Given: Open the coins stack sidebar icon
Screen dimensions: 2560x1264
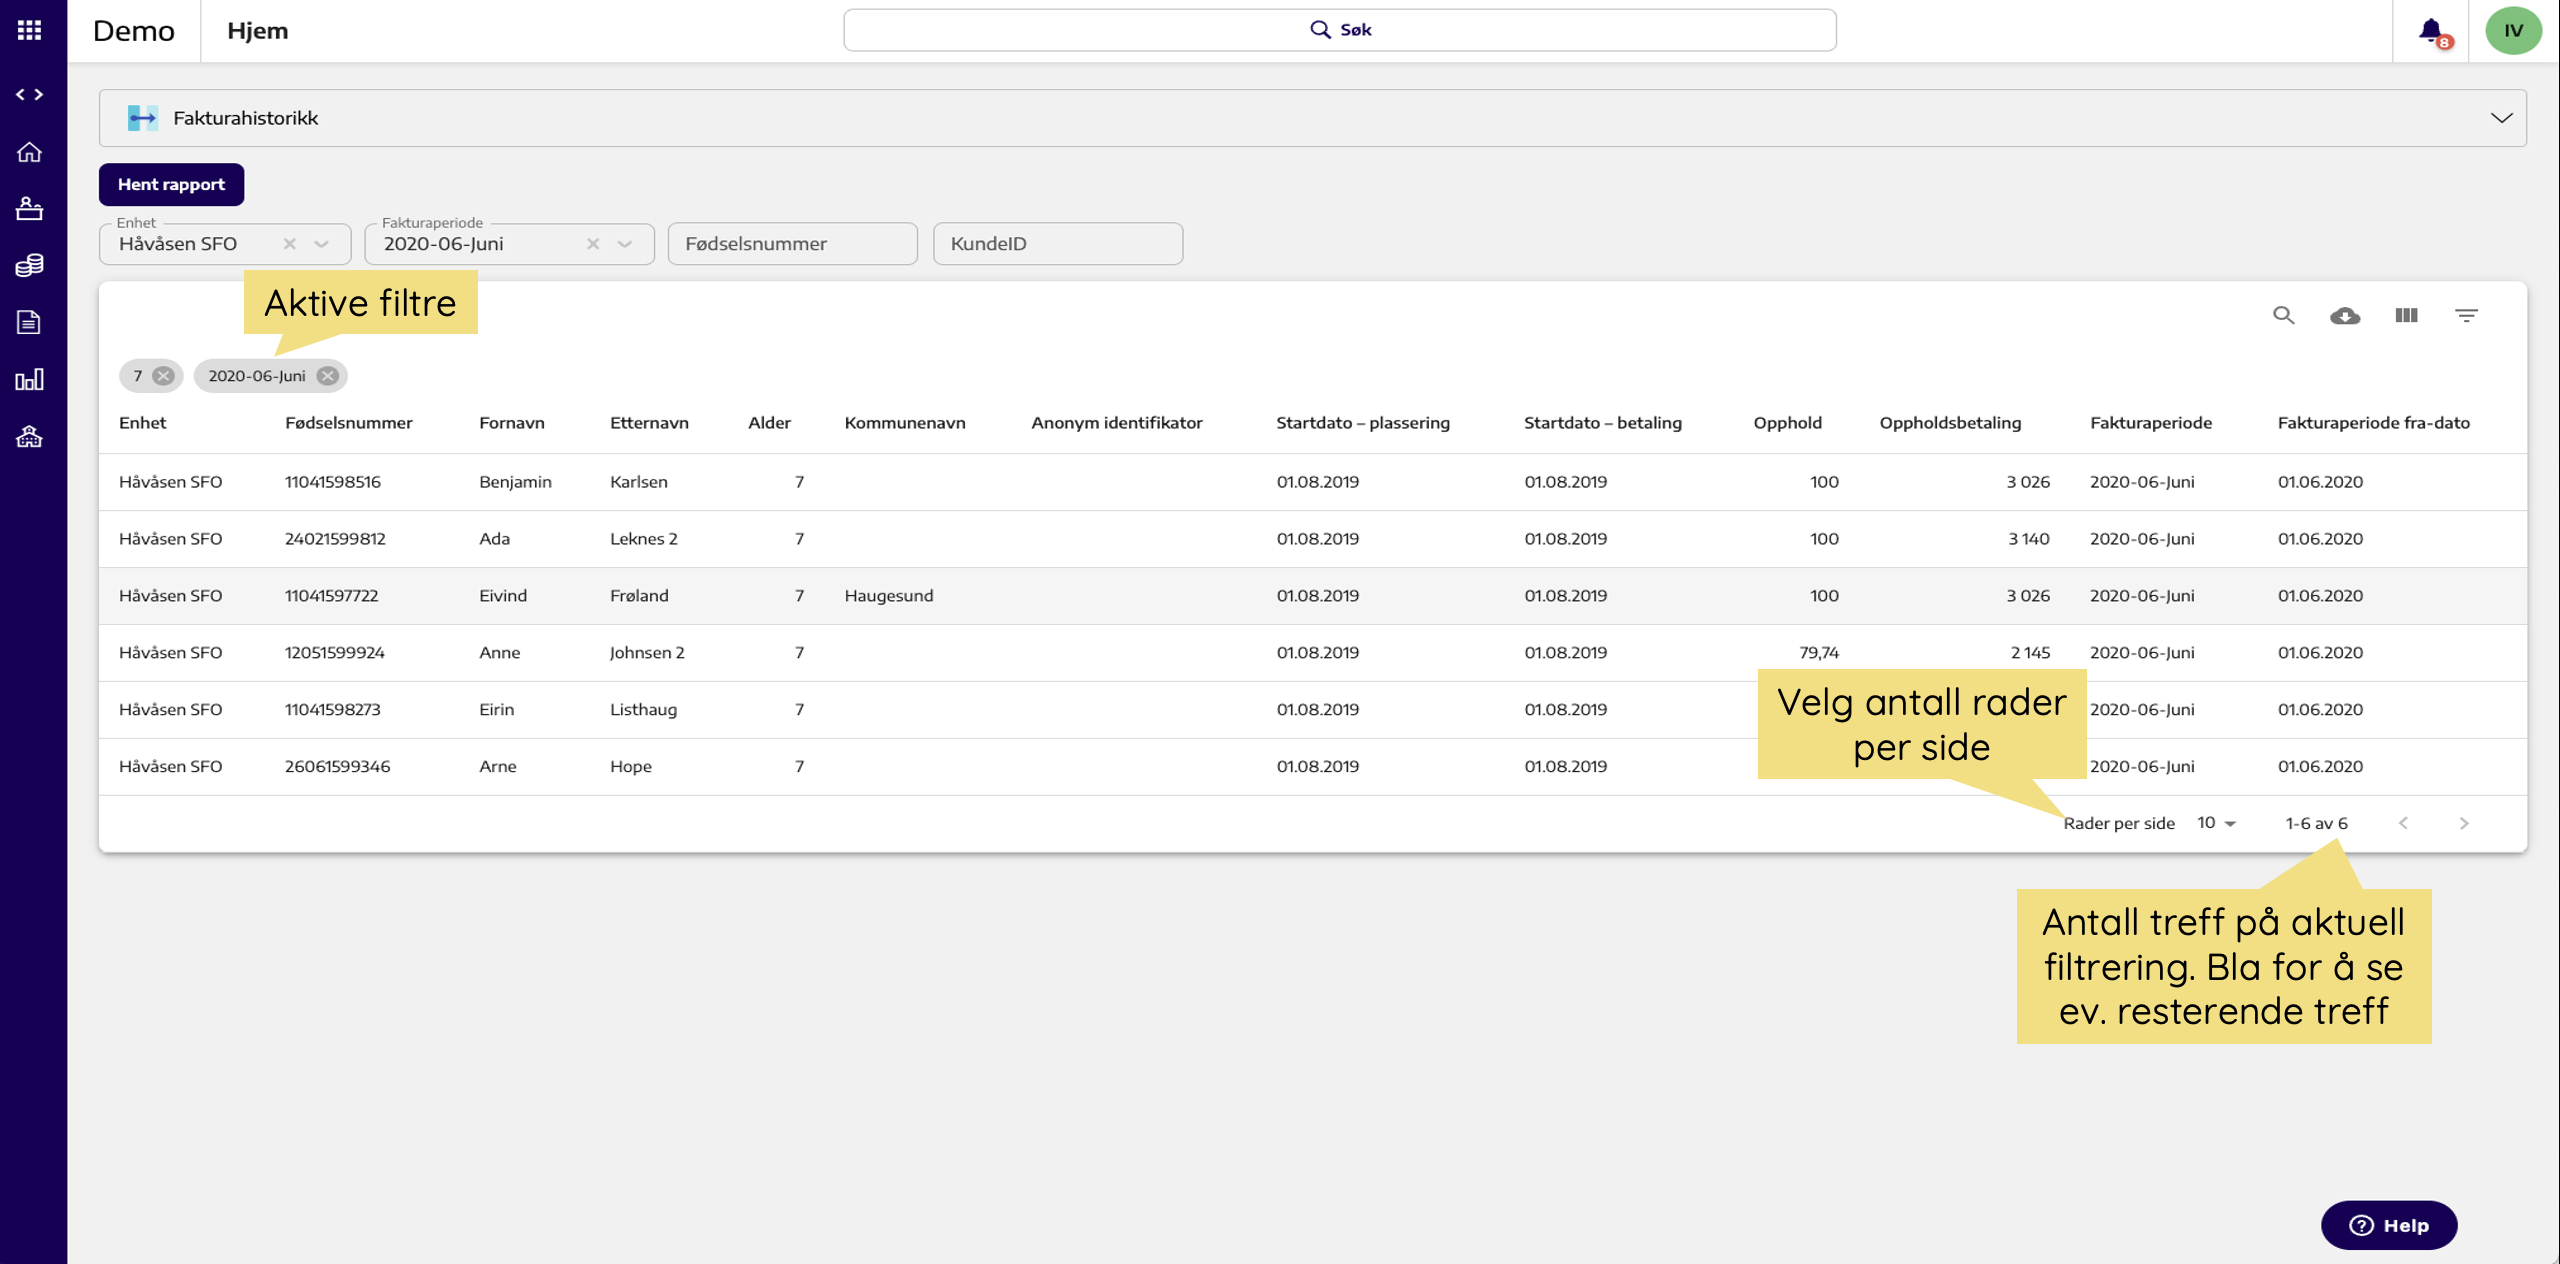Looking at the screenshot, I should 29,265.
